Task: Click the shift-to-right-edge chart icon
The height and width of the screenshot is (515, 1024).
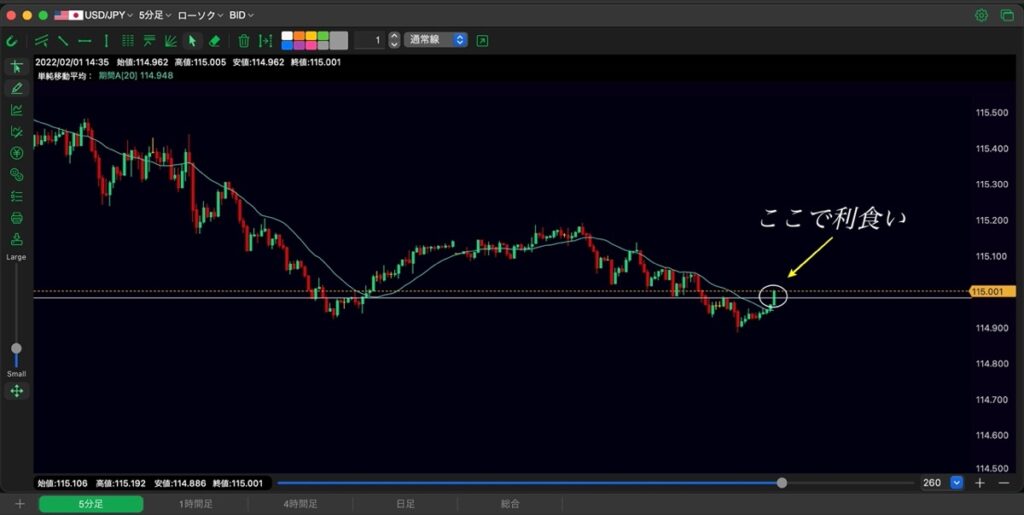Action: [x=265, y=40]
